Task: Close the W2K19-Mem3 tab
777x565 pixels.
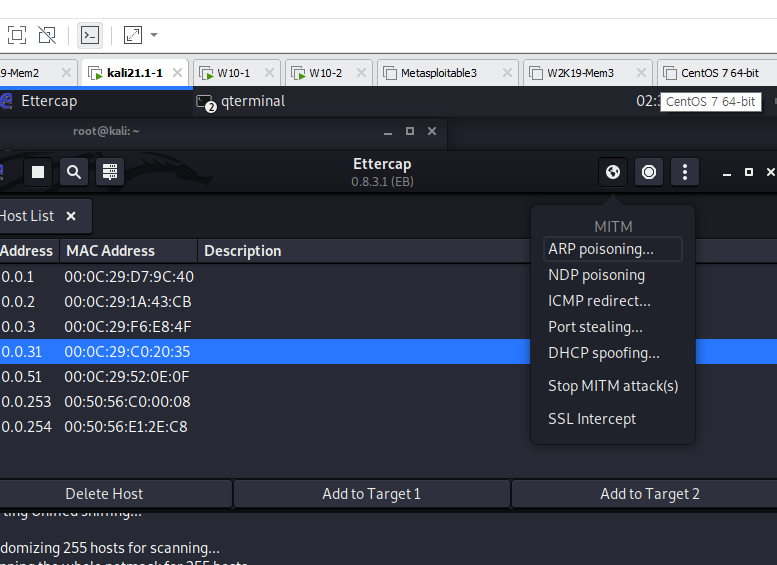Action: pyautogui.click(x=641, y=73)
